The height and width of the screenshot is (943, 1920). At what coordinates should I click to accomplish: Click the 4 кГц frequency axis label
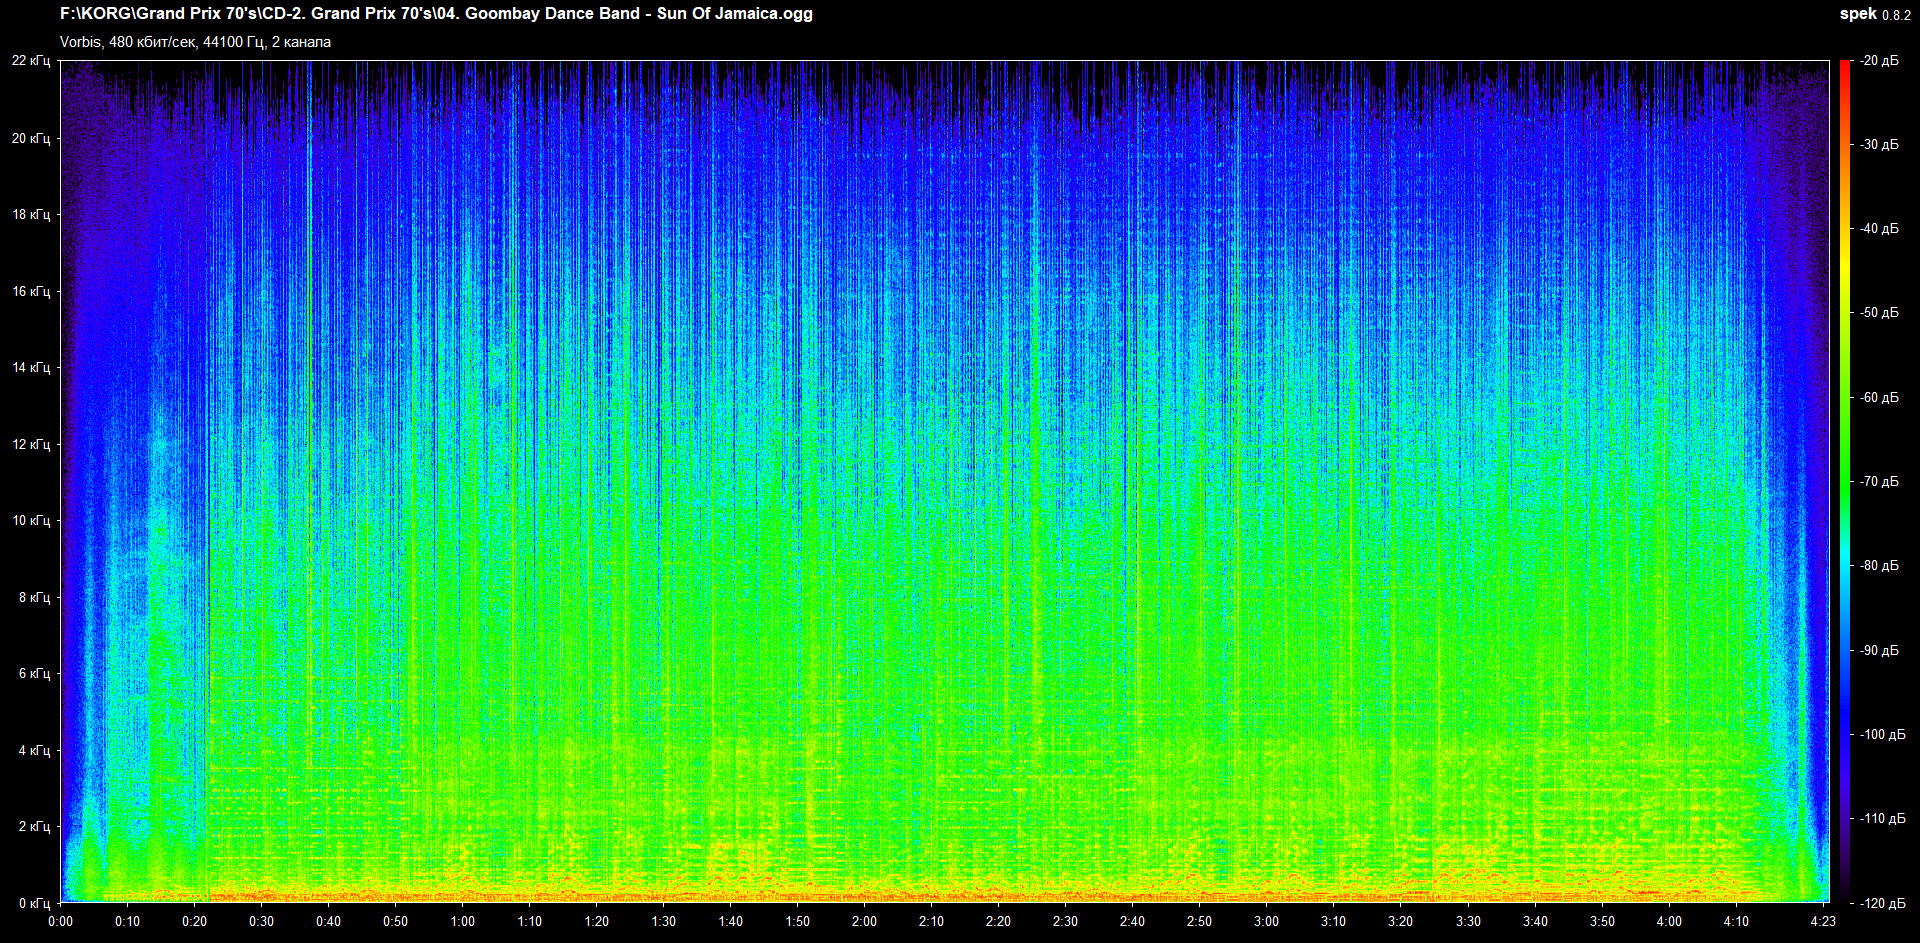pos(34,750)
